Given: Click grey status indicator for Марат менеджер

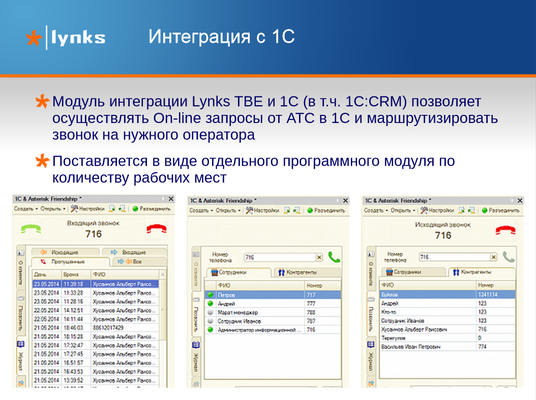Looking at the screenshot, I should tap(211, 312).
